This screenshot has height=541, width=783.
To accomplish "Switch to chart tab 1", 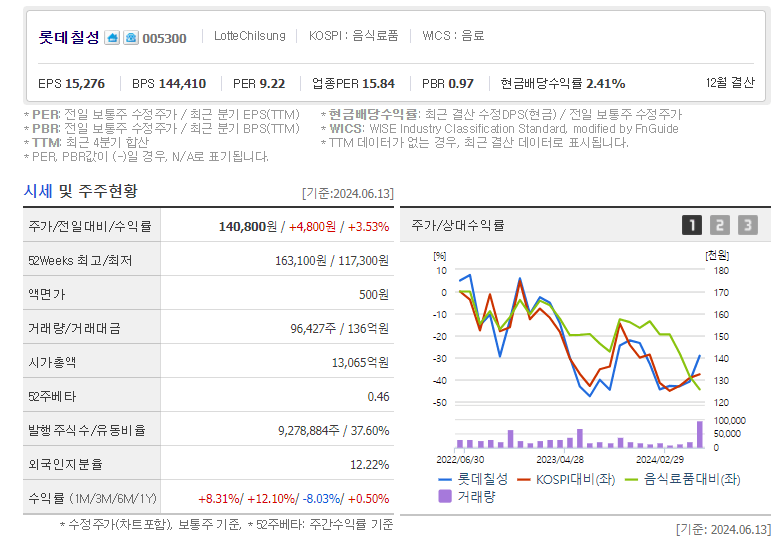I will pyautogui.click(x=692, y=225).
